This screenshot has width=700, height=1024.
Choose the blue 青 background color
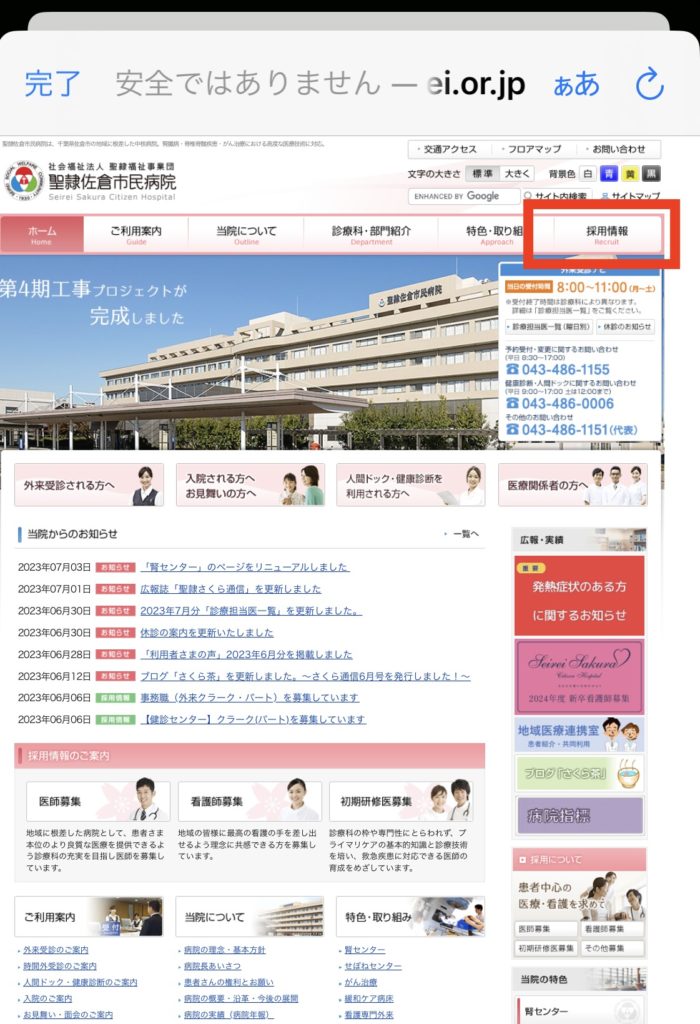[610, 173]
